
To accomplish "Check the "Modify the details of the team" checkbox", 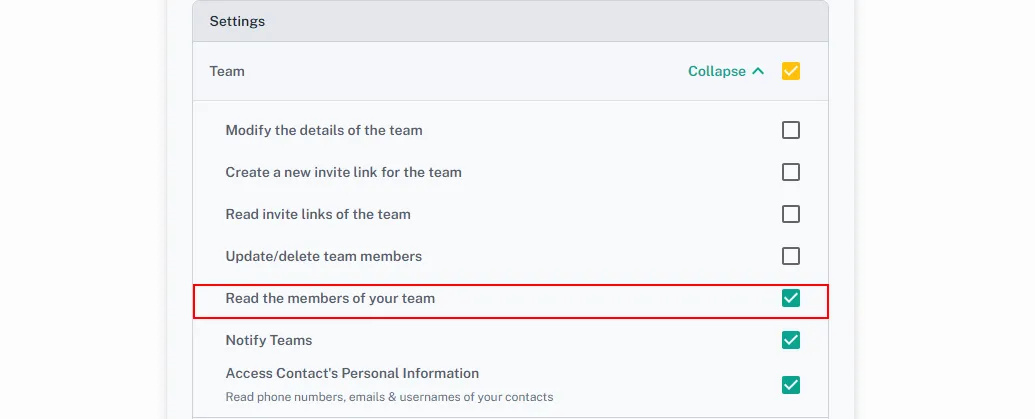I will (x=791, y=130).
